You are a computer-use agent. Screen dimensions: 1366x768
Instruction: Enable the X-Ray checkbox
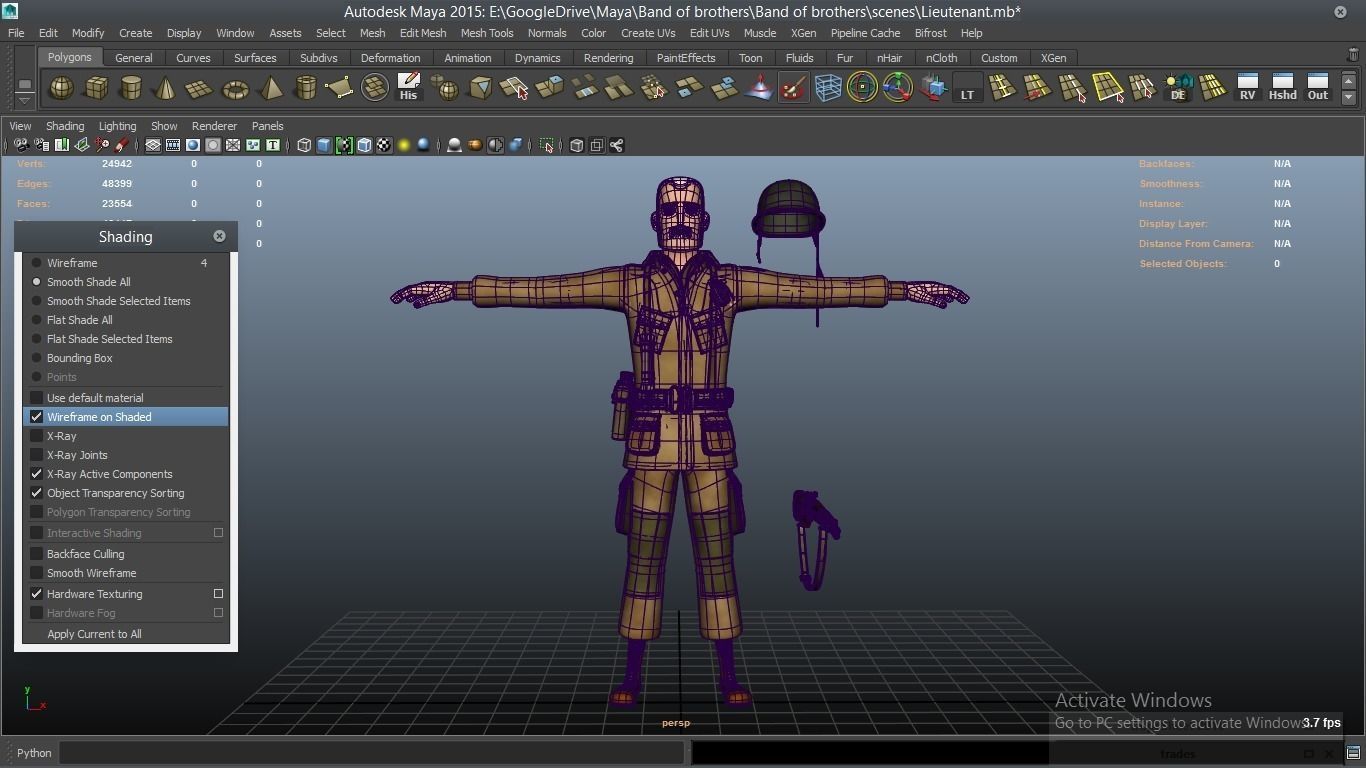[37, 436]
